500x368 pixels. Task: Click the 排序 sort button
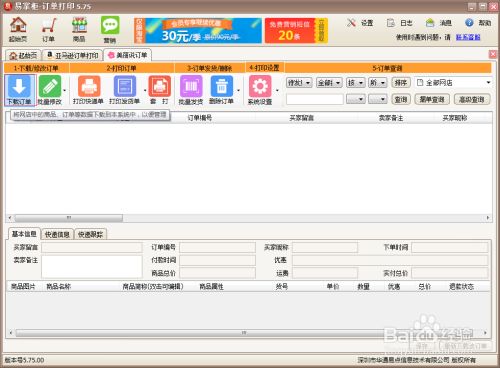[401, 82]
